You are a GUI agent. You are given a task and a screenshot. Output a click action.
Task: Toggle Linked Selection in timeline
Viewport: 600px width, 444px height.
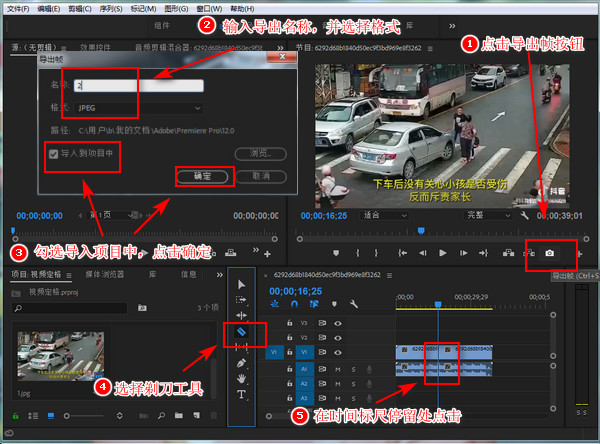point(314,304)
